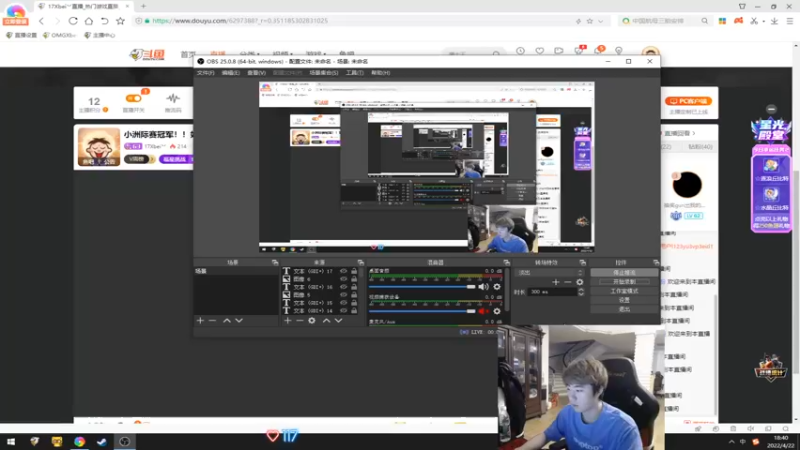This screenshot has width=800, height=450.
Task: Move the scene down in OBS
Action: [x=239, y=320]
